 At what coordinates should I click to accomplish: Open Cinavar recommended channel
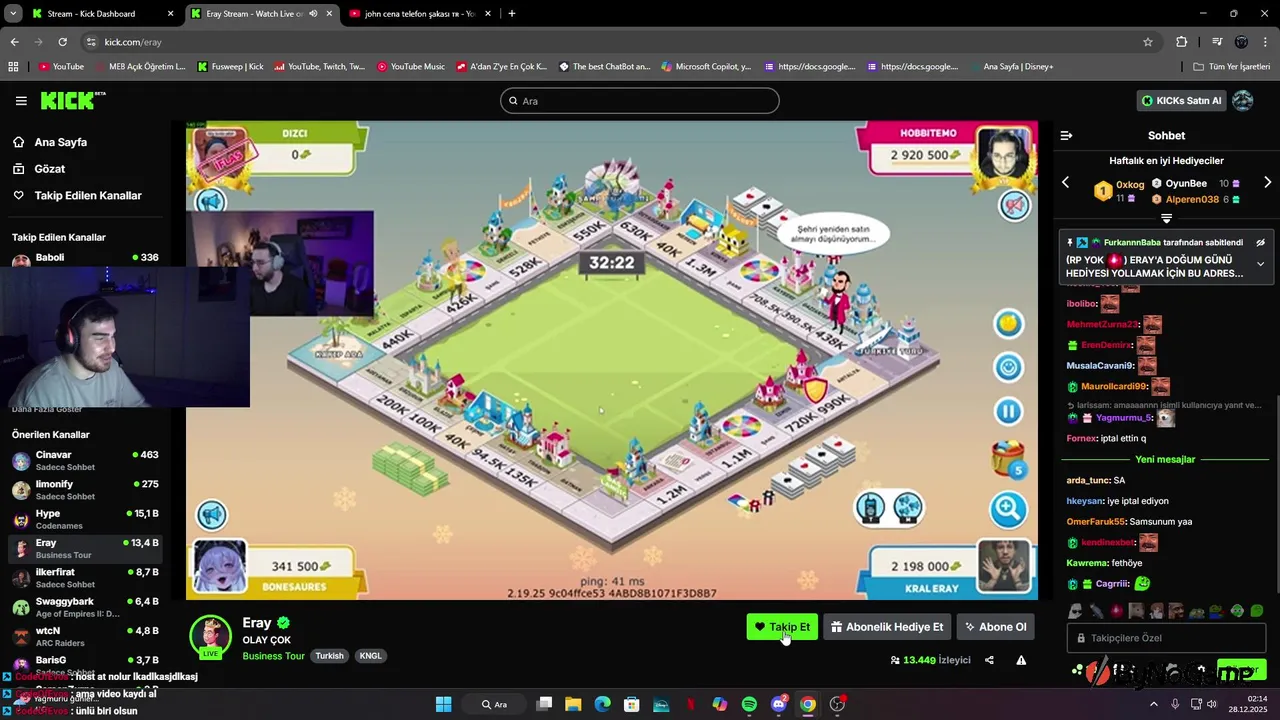(x=85, y=460)
